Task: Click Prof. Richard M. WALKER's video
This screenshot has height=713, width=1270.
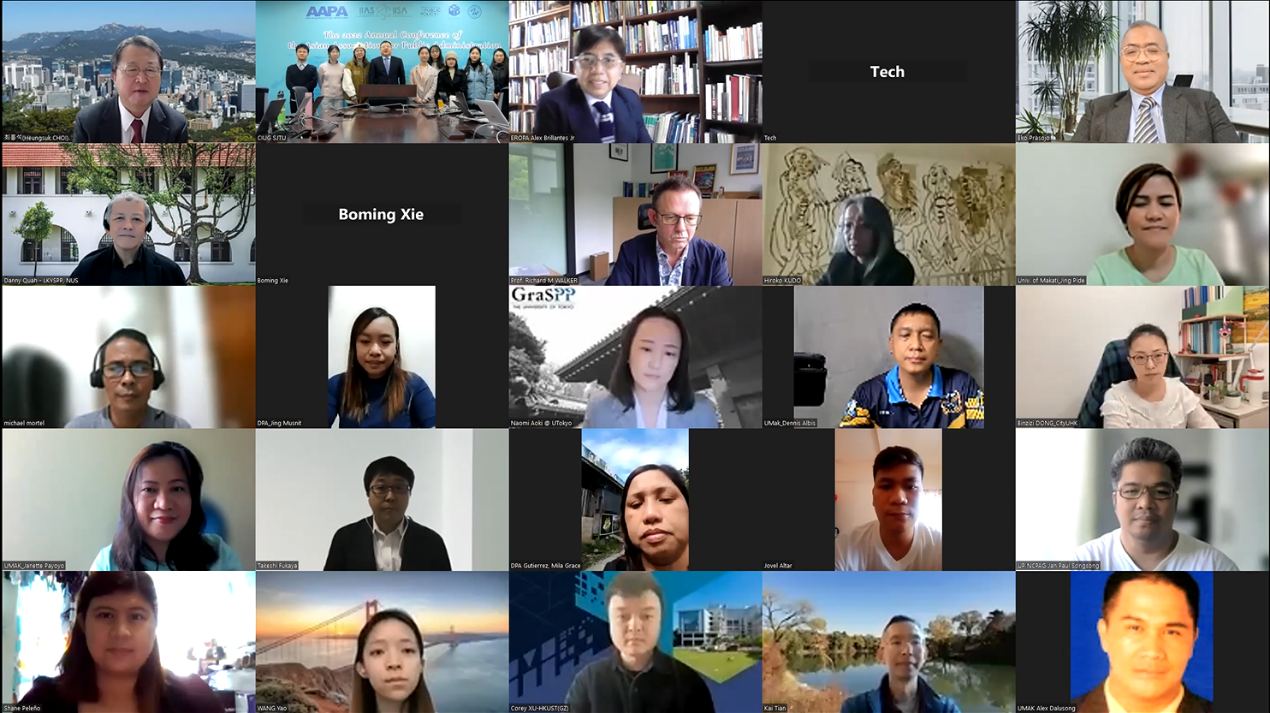Action: click(x=635, y=214)
